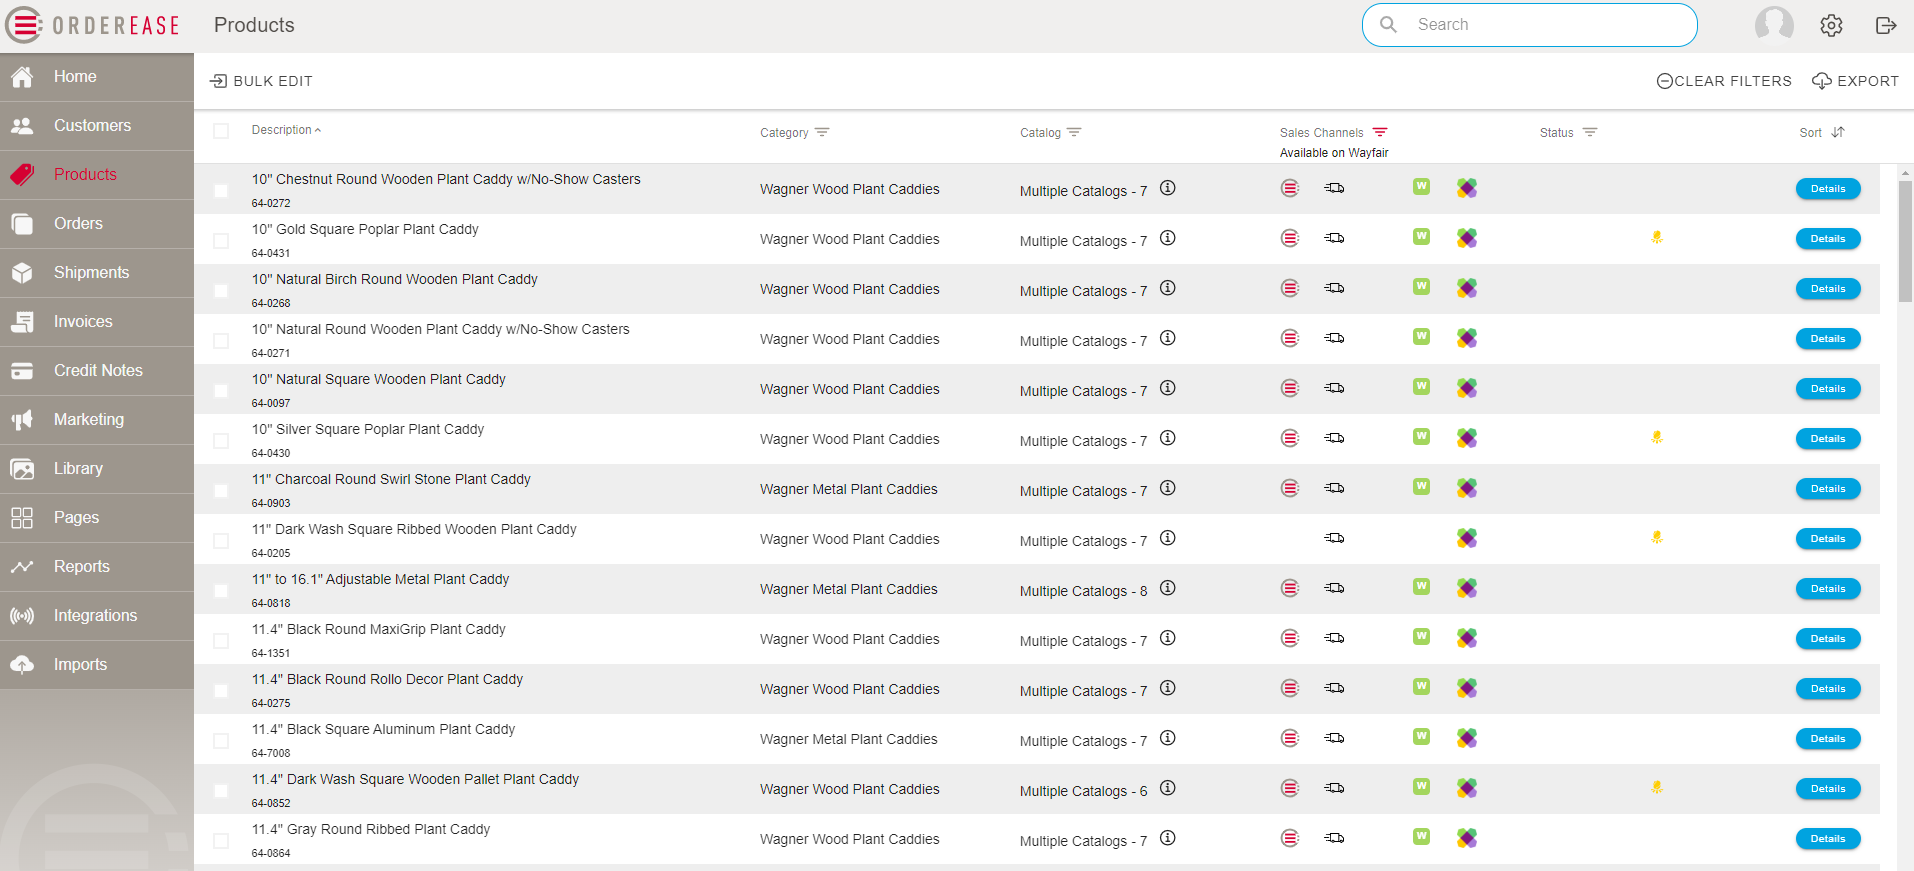Select checkbox for 10" Natural Birch Round Wooden Plant Caddy
This screenshot has height=871, width=1914.
pos(221,291)
